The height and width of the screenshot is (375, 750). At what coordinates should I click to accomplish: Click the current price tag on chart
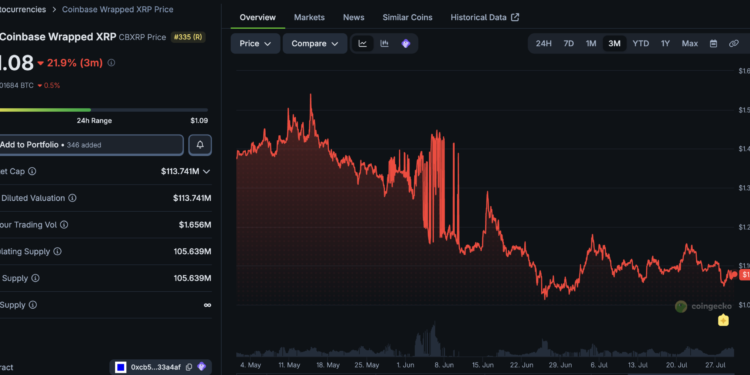pyautogui.click(x=744, y=275)
